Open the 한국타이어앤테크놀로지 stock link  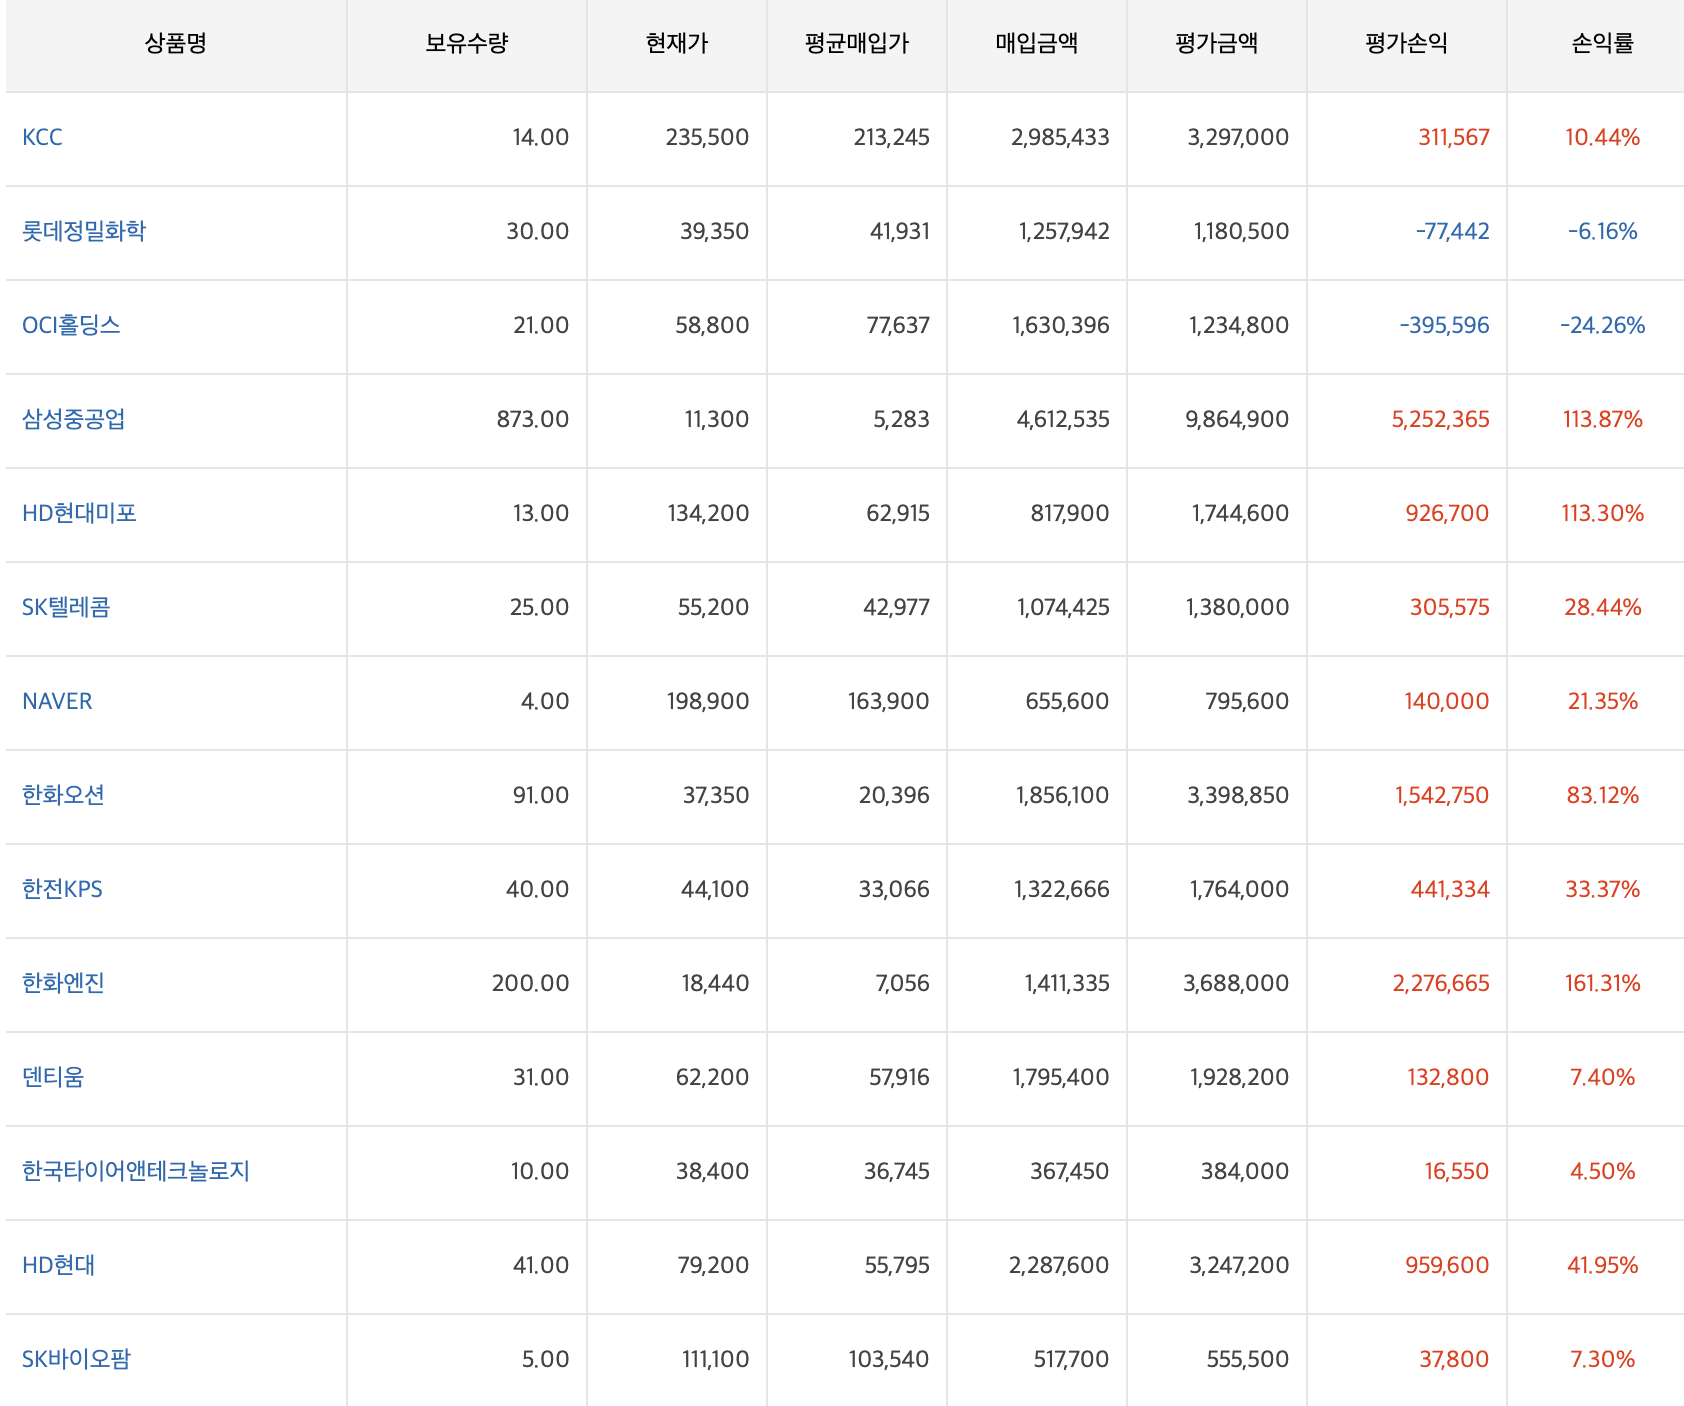(x=136, y=1172)
